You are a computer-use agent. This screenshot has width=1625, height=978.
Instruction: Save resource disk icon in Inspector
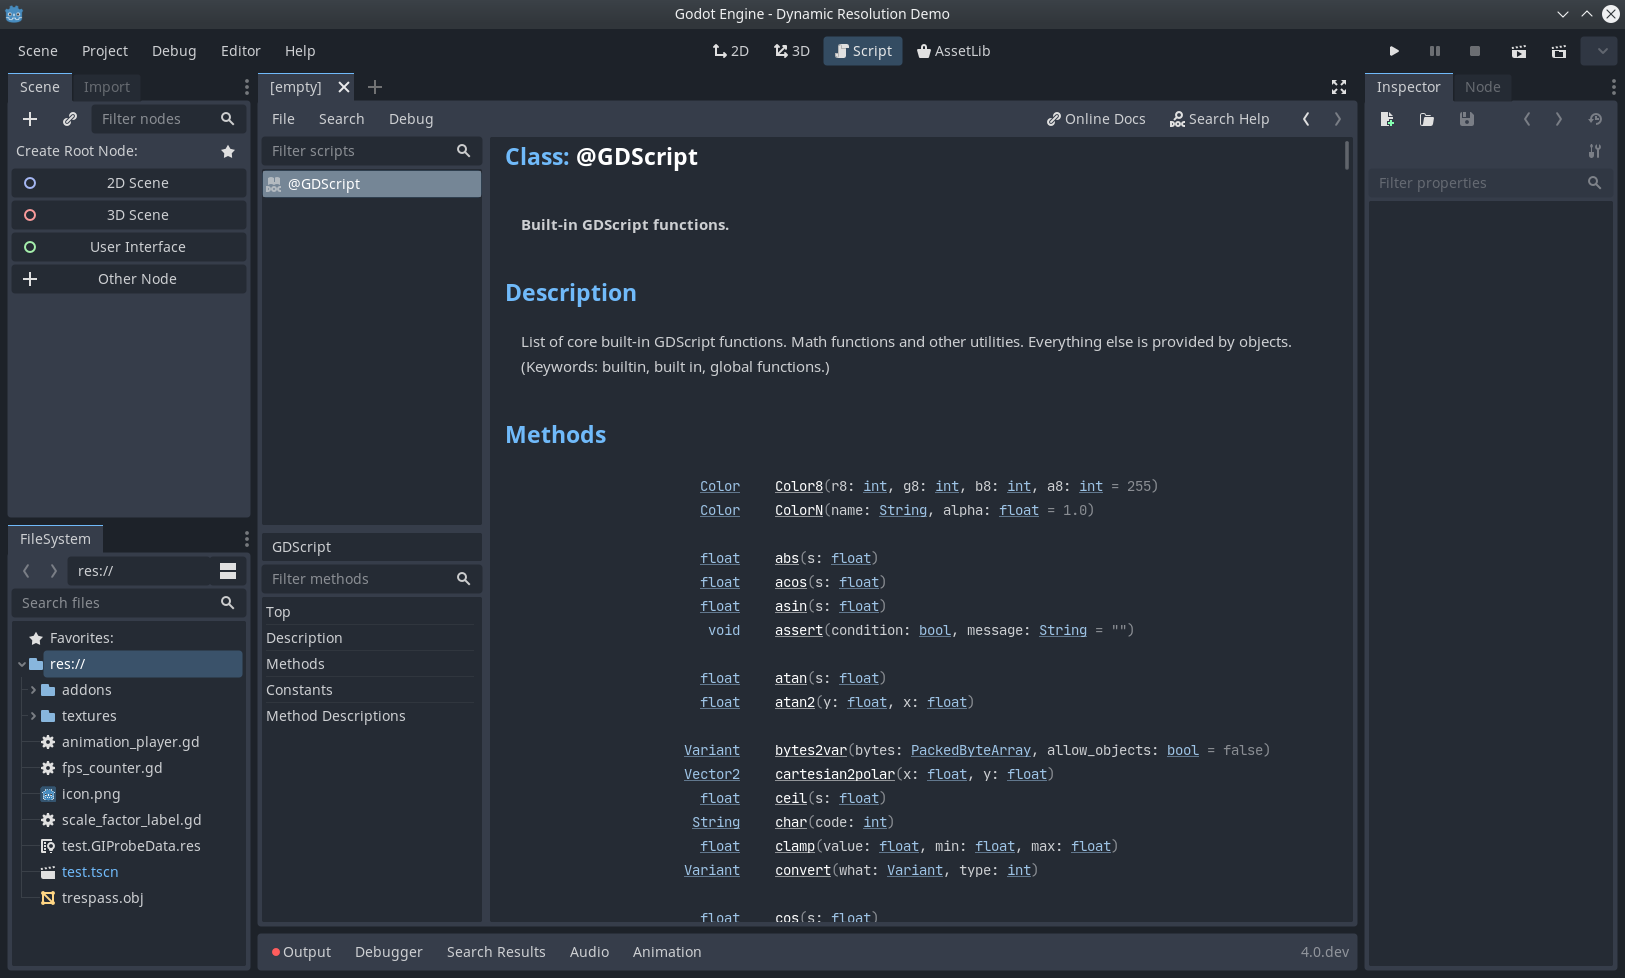[1467, 119]
